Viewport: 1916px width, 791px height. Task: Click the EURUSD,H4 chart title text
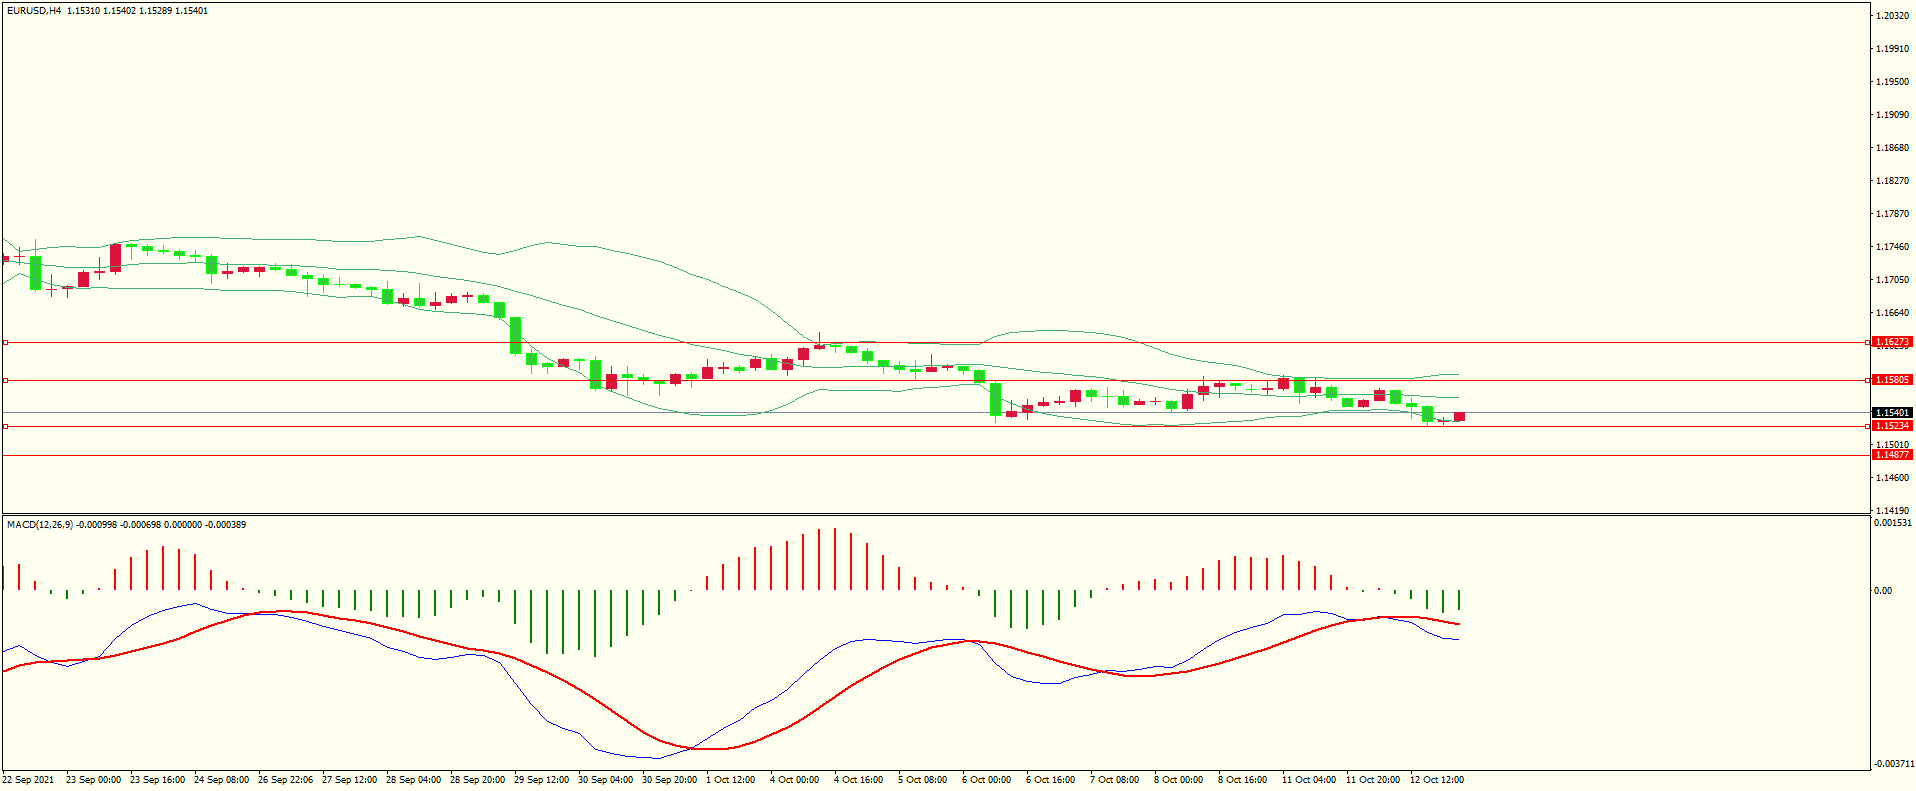click(x=34, y=11)
